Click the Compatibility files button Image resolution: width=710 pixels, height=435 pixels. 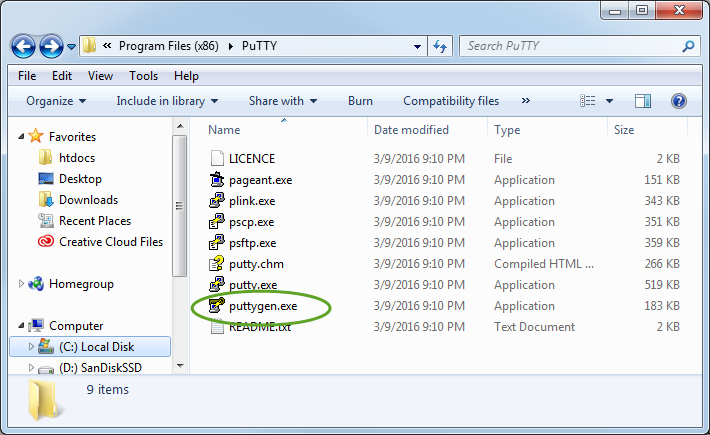[x=451, y=100]
